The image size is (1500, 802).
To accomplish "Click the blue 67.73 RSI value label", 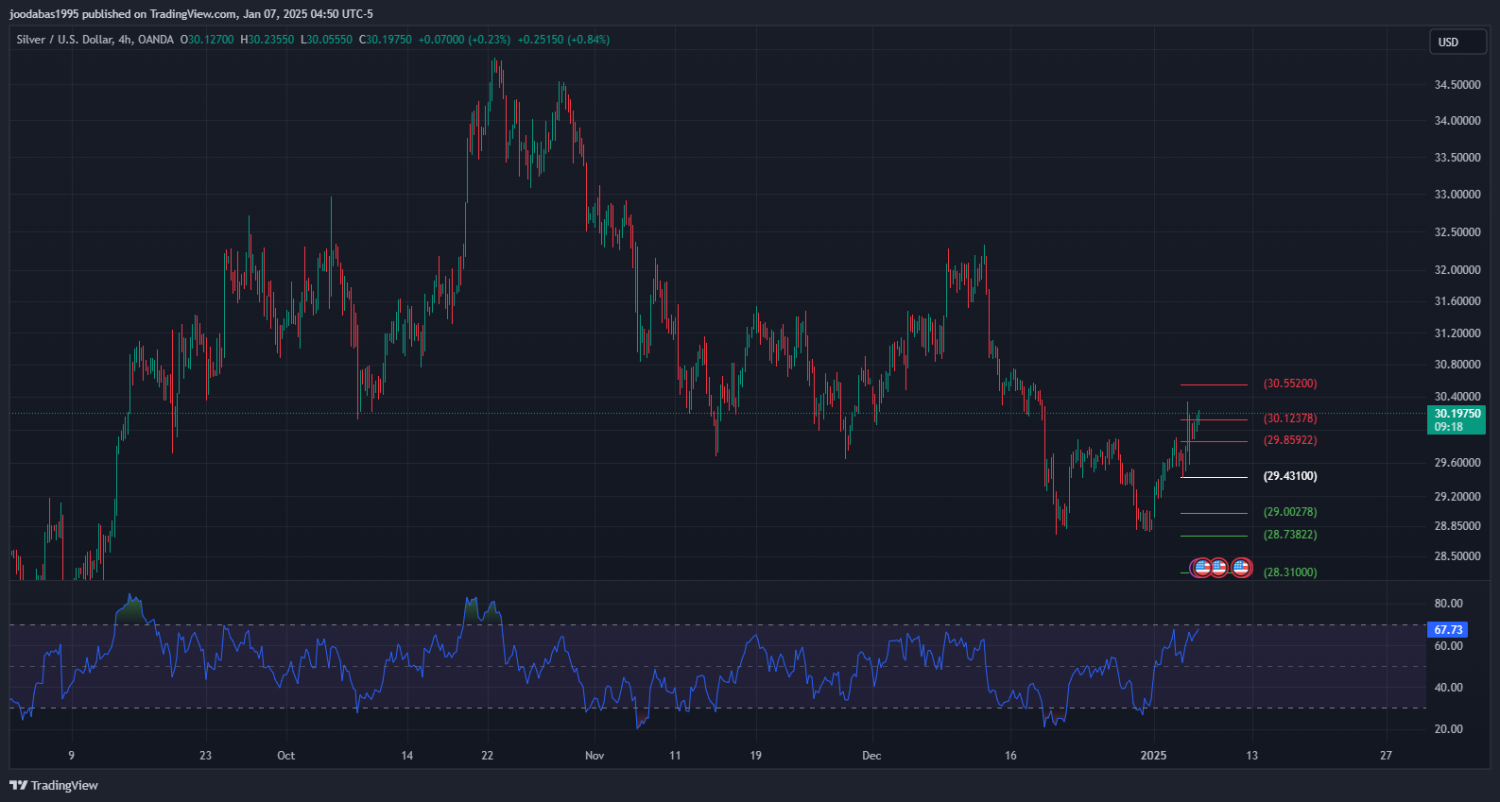I will [x=1448, y=630].
